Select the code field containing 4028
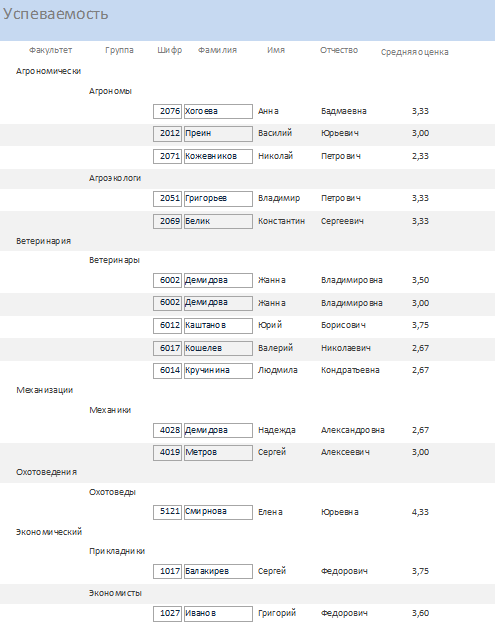 pos(167,430)
